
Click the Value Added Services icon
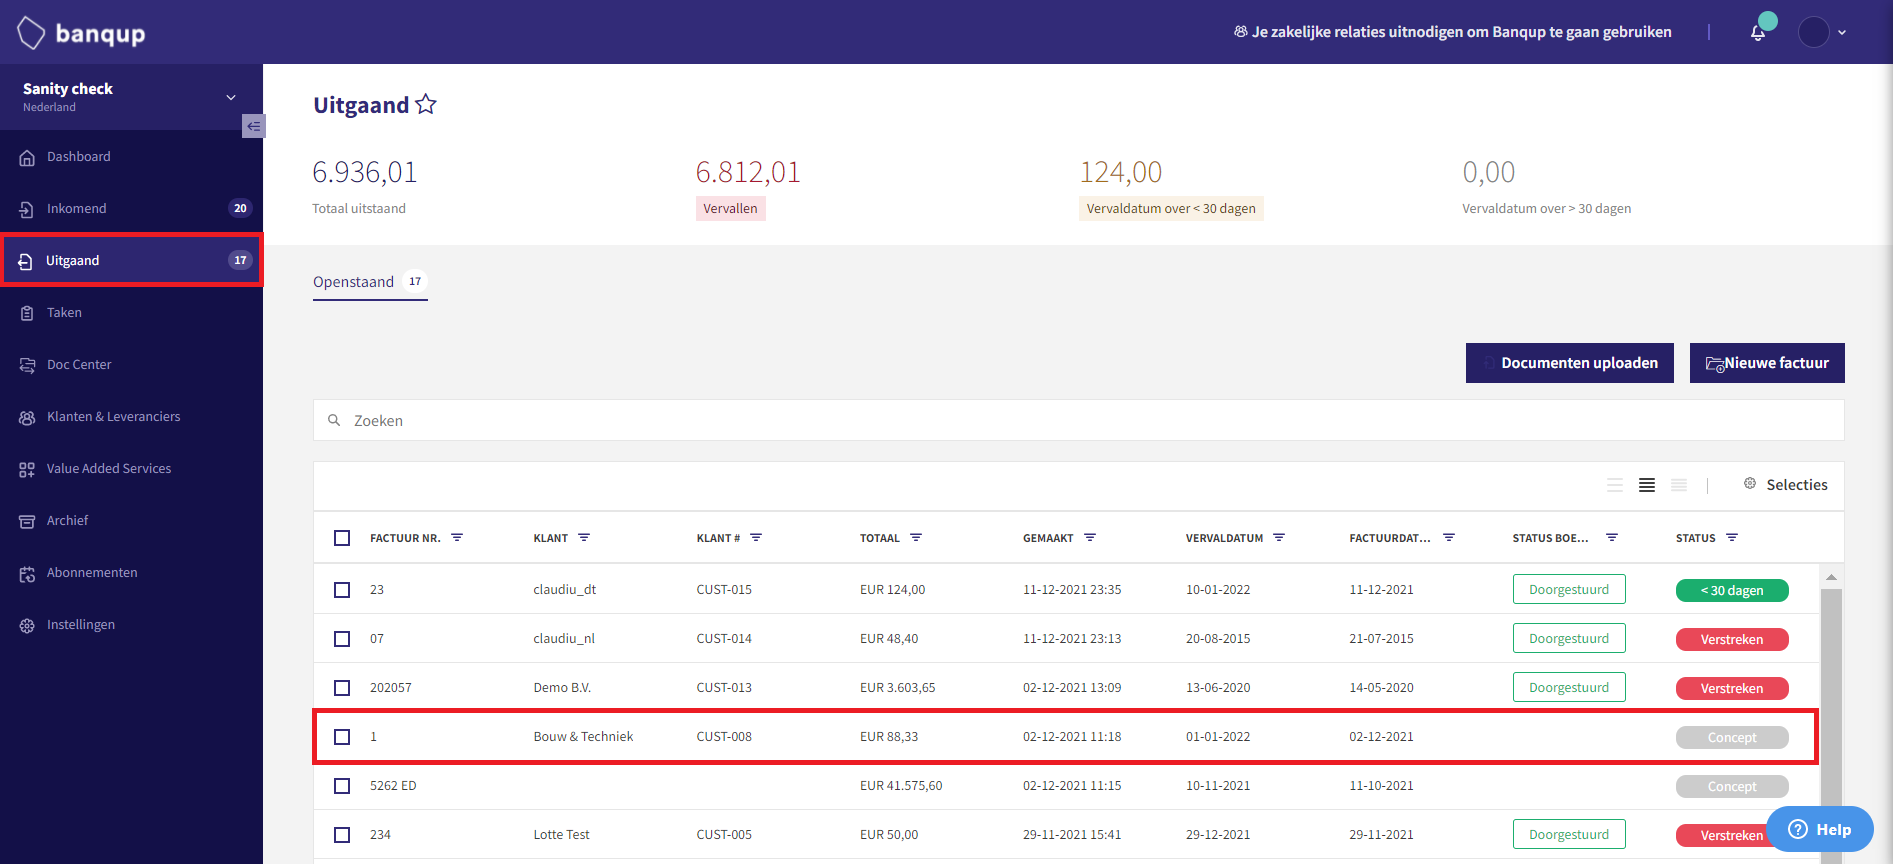pos(27,469)
